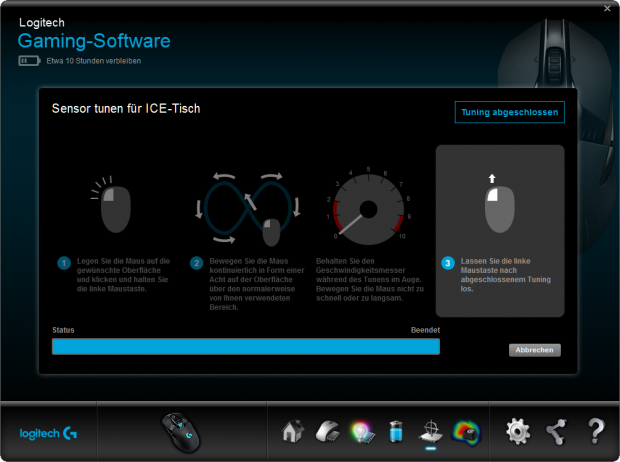Image resolution: width=620 pixels, height=462 pixels.
Task: Click the 'Lassen Sie die linke Maustaste' instruction
Action: tap(505, 275)
